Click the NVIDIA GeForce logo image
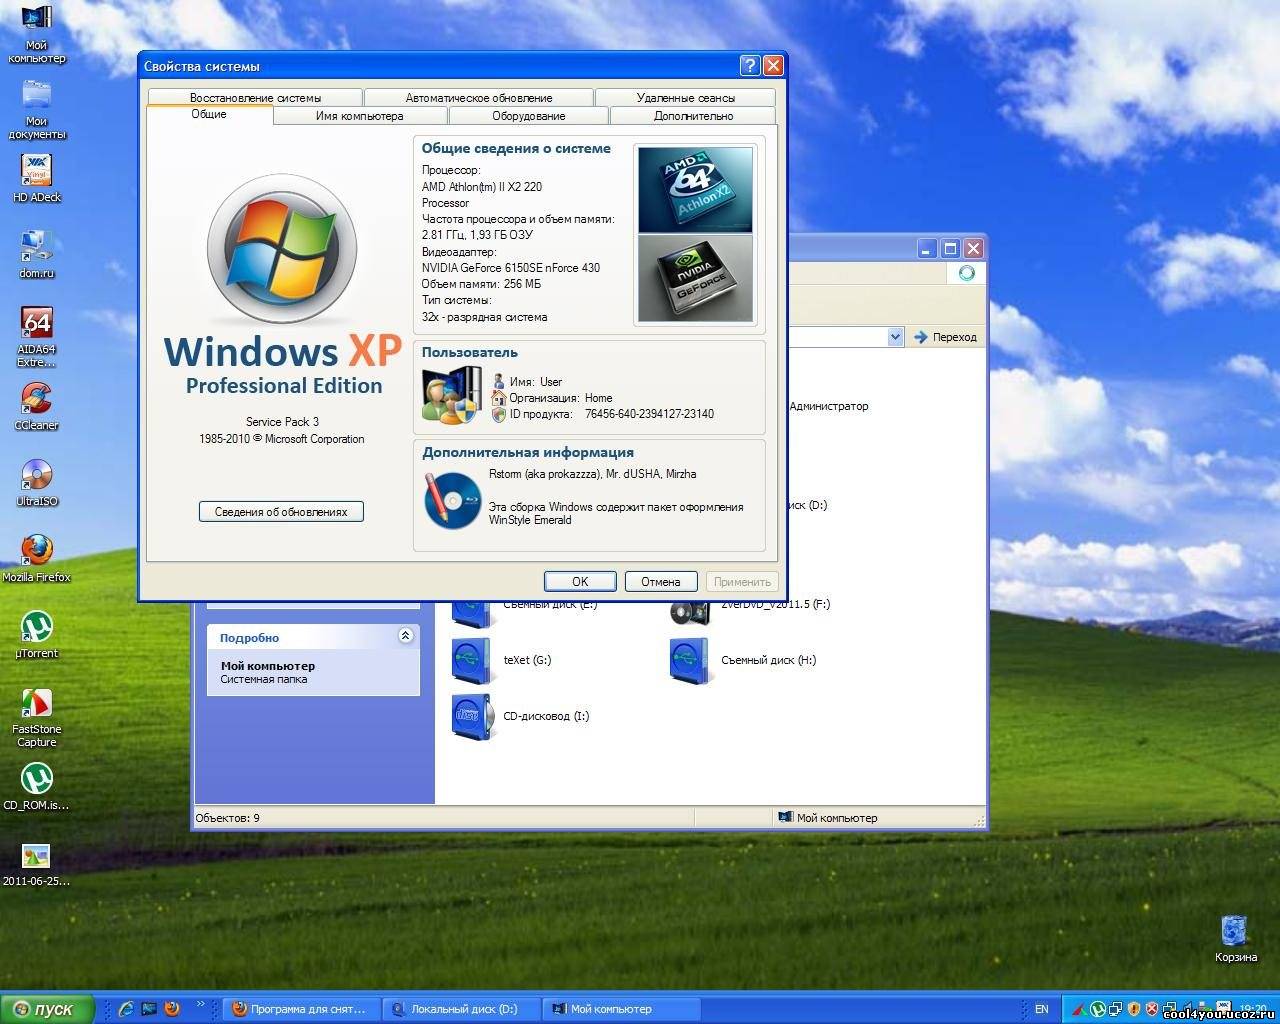The height and width of the screenshot is (1024, 1280). pos(695,279)
